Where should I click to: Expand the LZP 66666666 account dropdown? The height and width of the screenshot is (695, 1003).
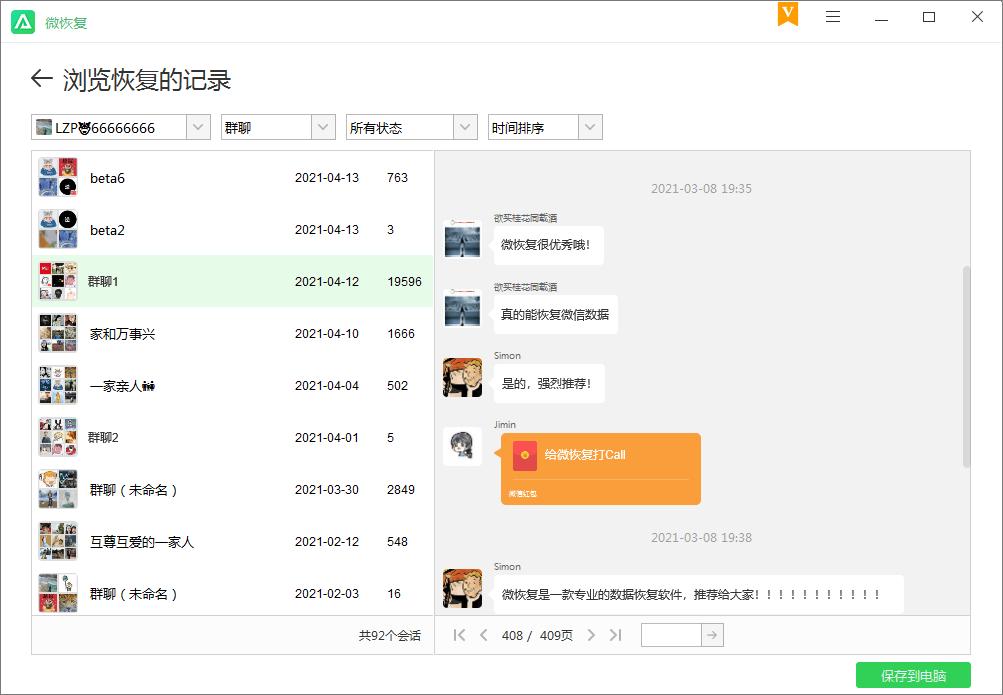[x=198, y=127]
